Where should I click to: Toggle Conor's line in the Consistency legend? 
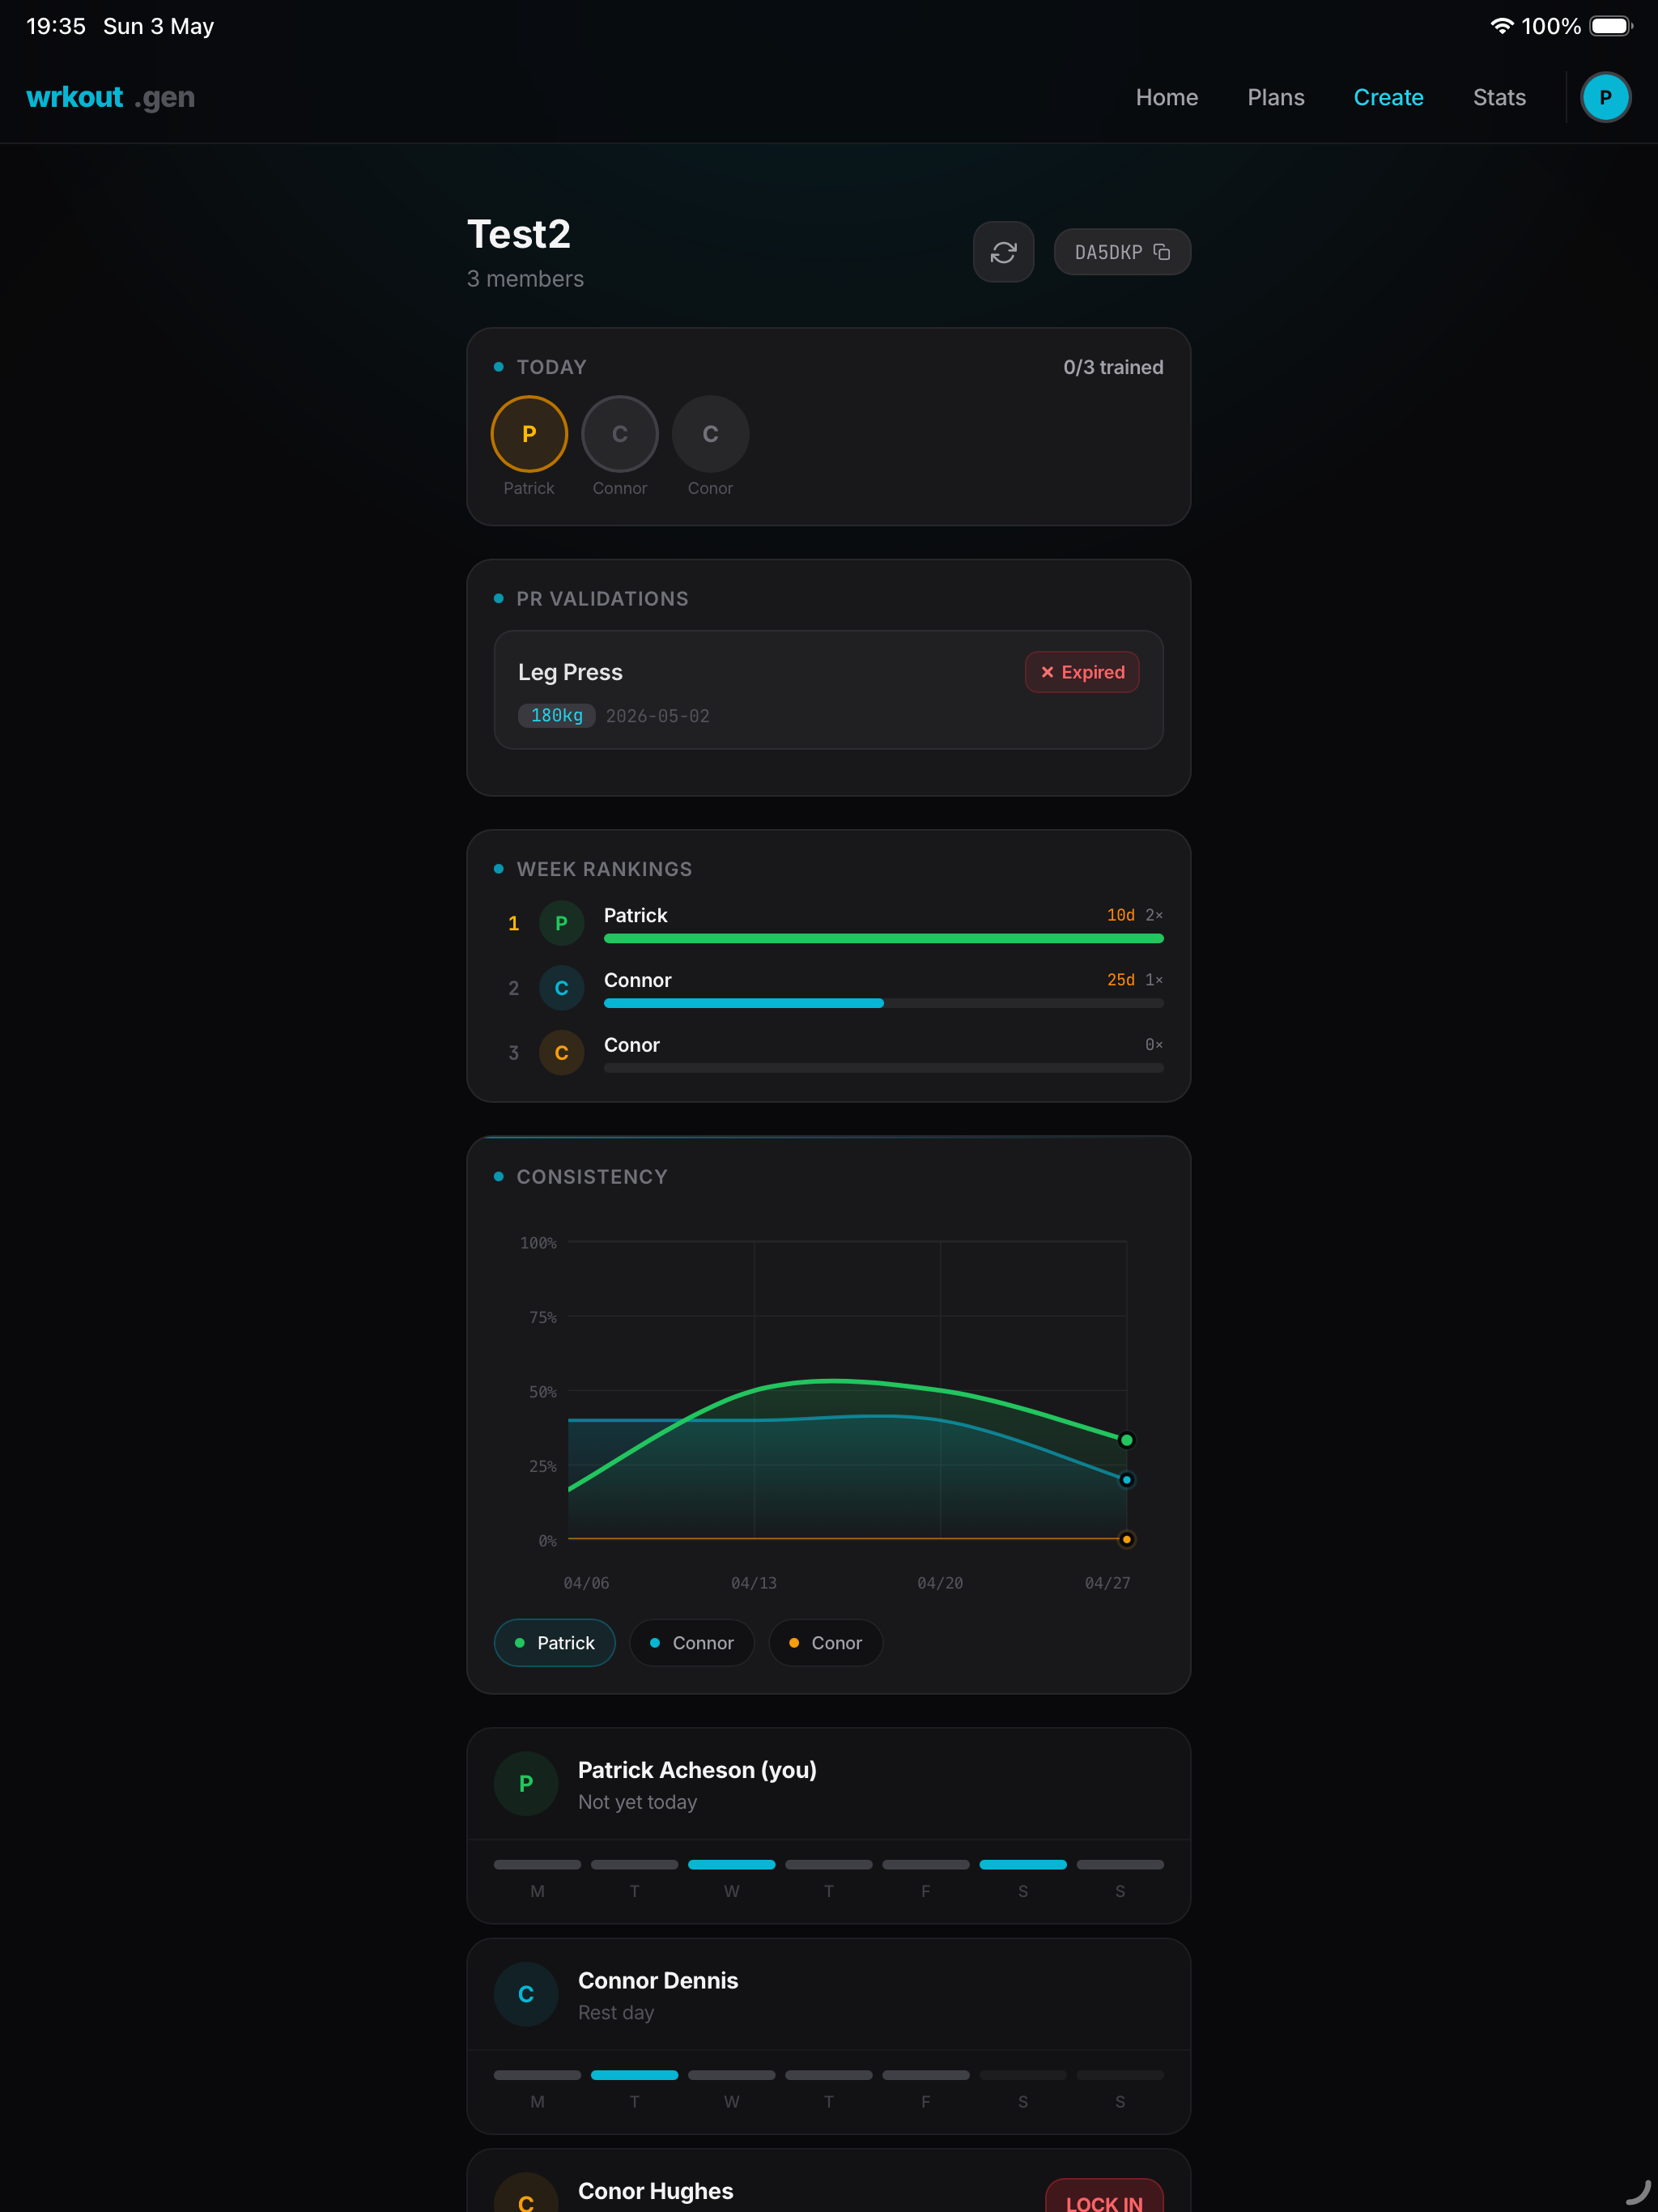coord(826,1643)
